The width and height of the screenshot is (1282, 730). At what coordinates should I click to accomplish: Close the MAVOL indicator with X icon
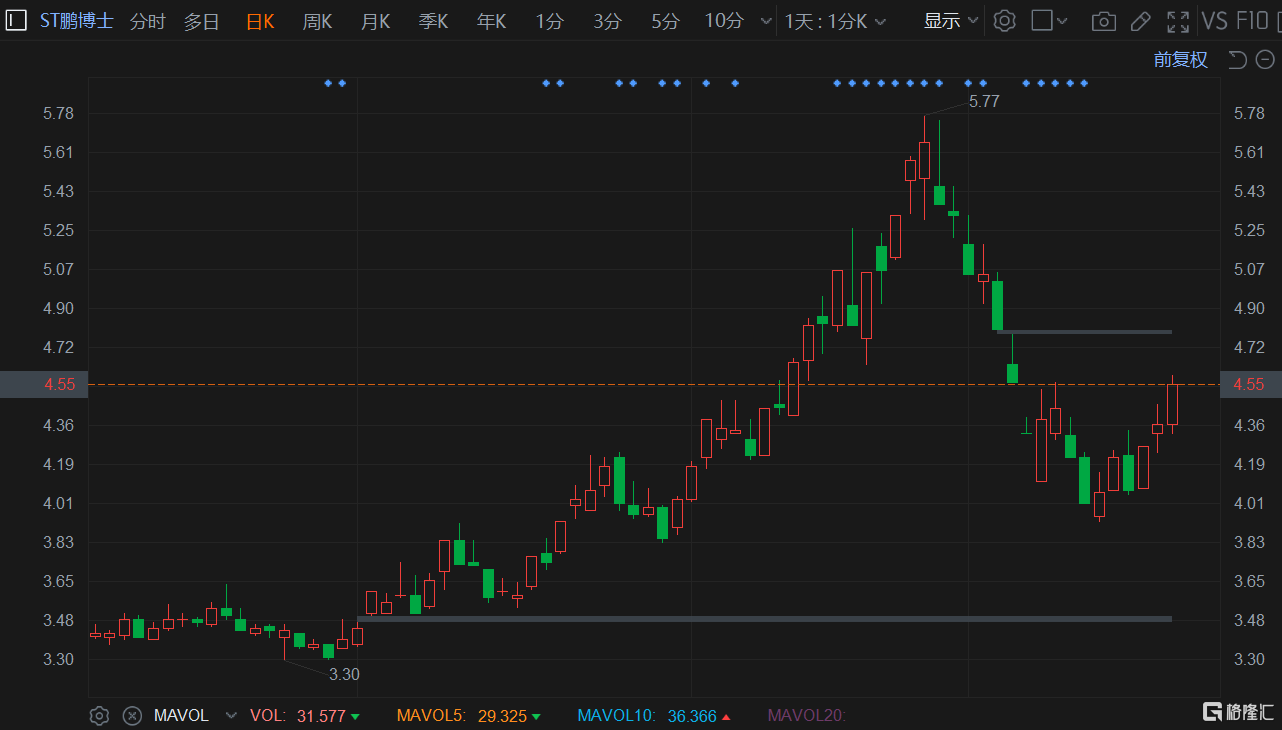(131, 716)
